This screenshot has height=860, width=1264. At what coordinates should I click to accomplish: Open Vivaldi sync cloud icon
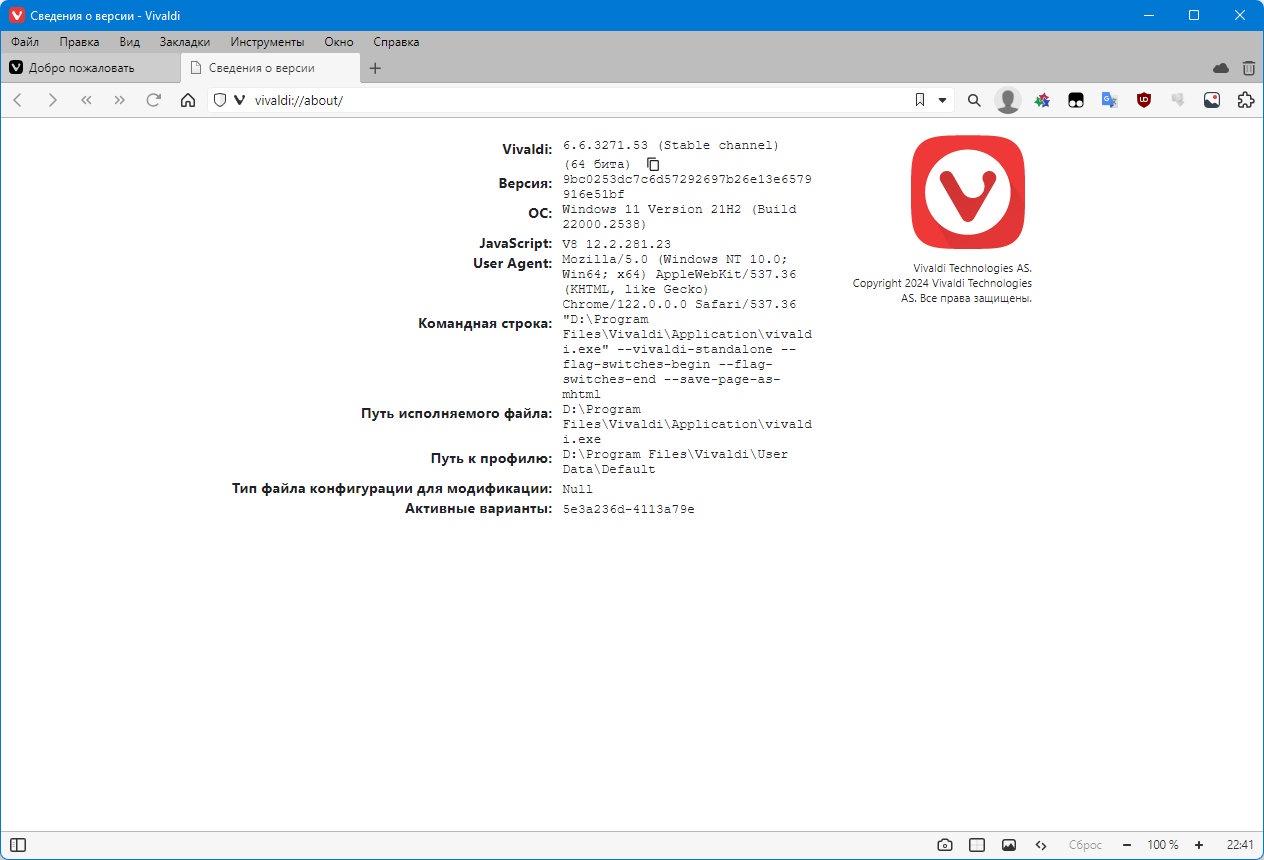pyautogui.click(x=1220, y=68)
